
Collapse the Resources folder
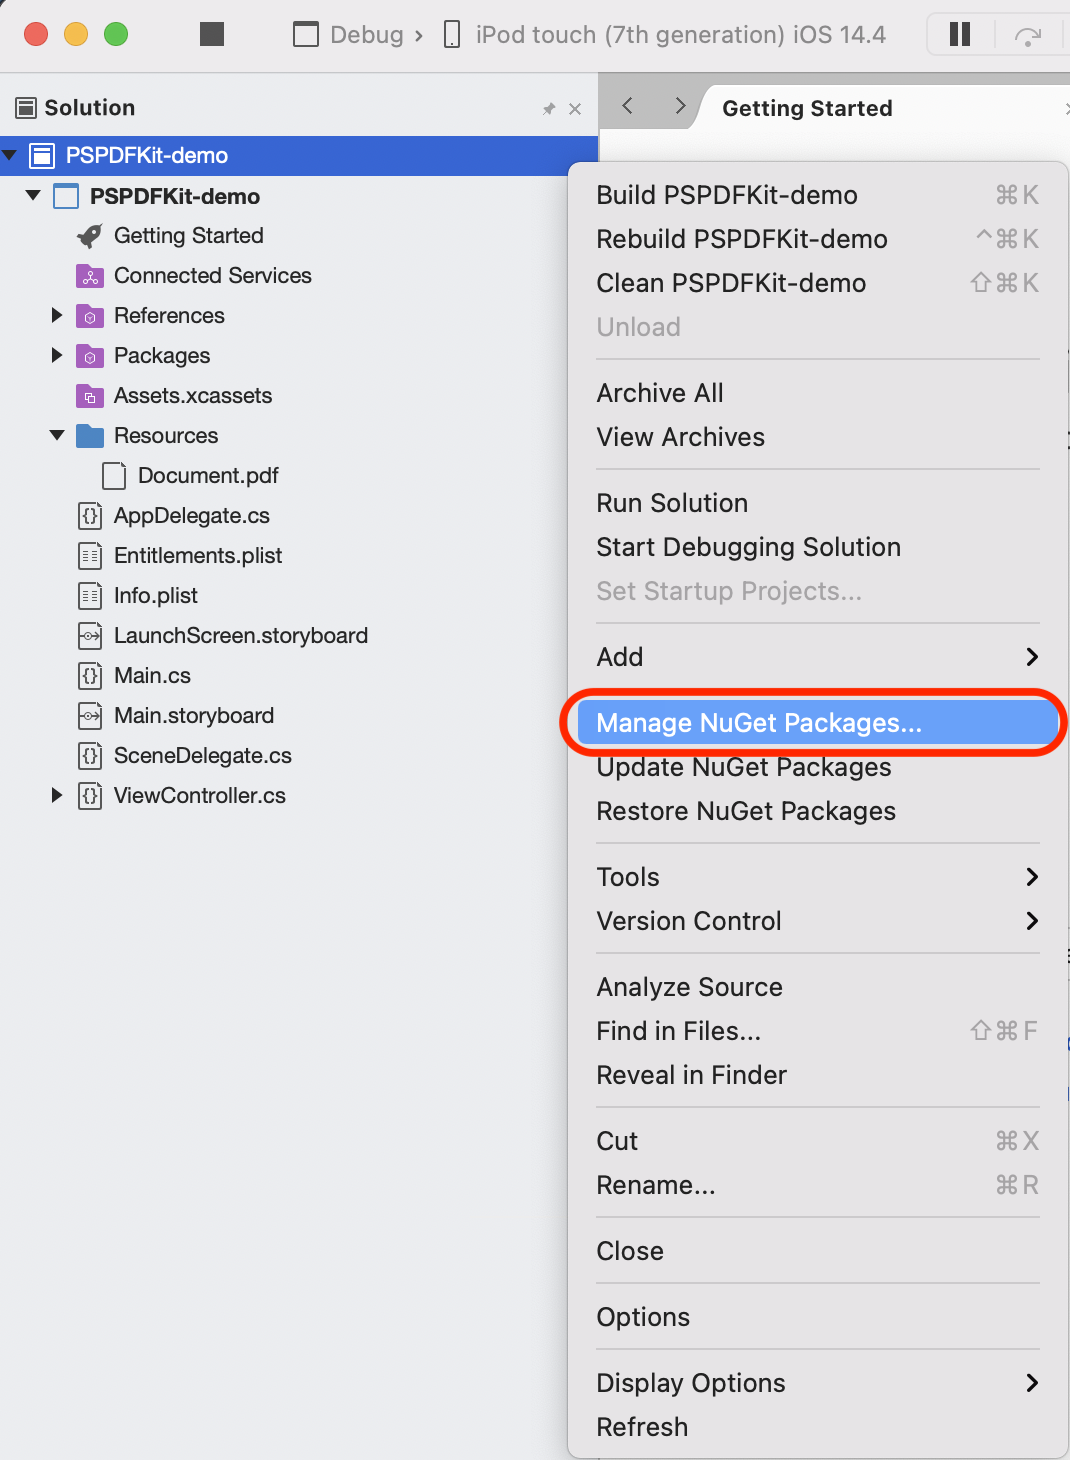point(57,436)
